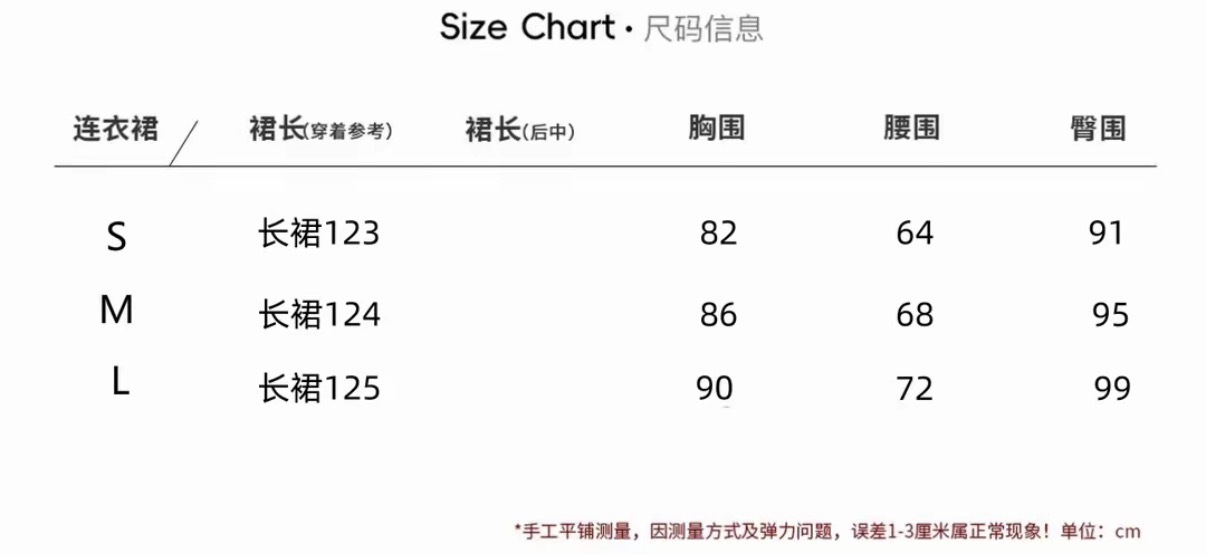Click the 臀围 column header

(1098, 128)
